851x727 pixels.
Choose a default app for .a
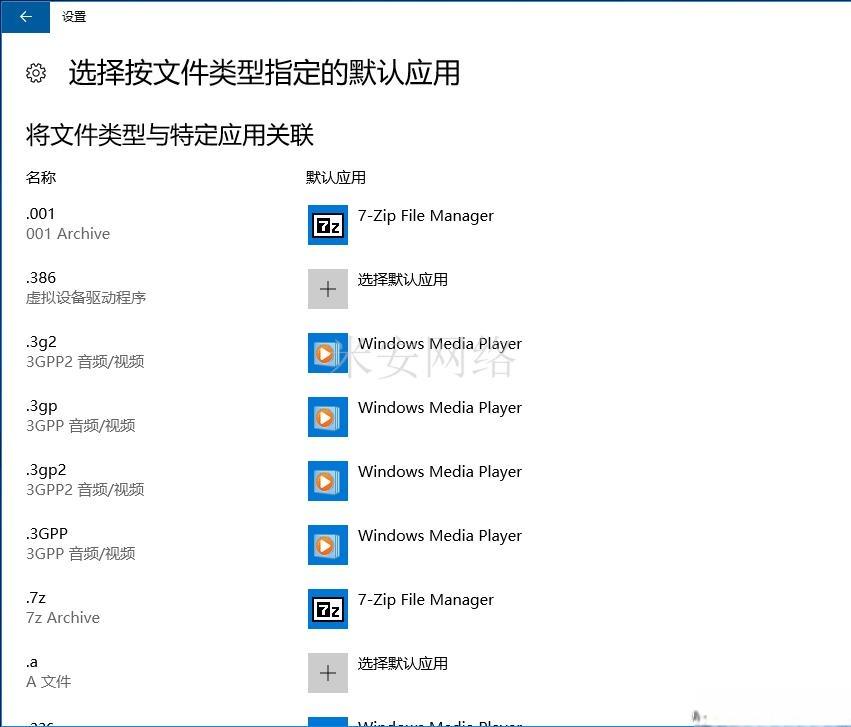pos(403,664)
